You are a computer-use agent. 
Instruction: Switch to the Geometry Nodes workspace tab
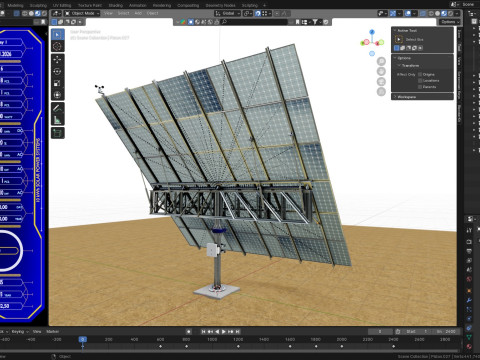pyautogui.click(x=220, y=5)
